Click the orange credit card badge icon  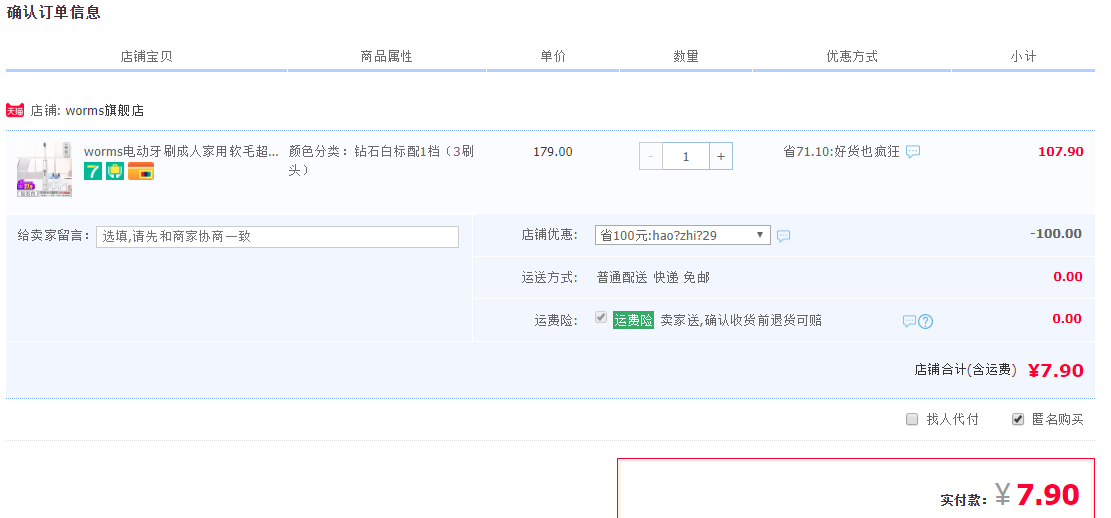[x=141, y=171]
